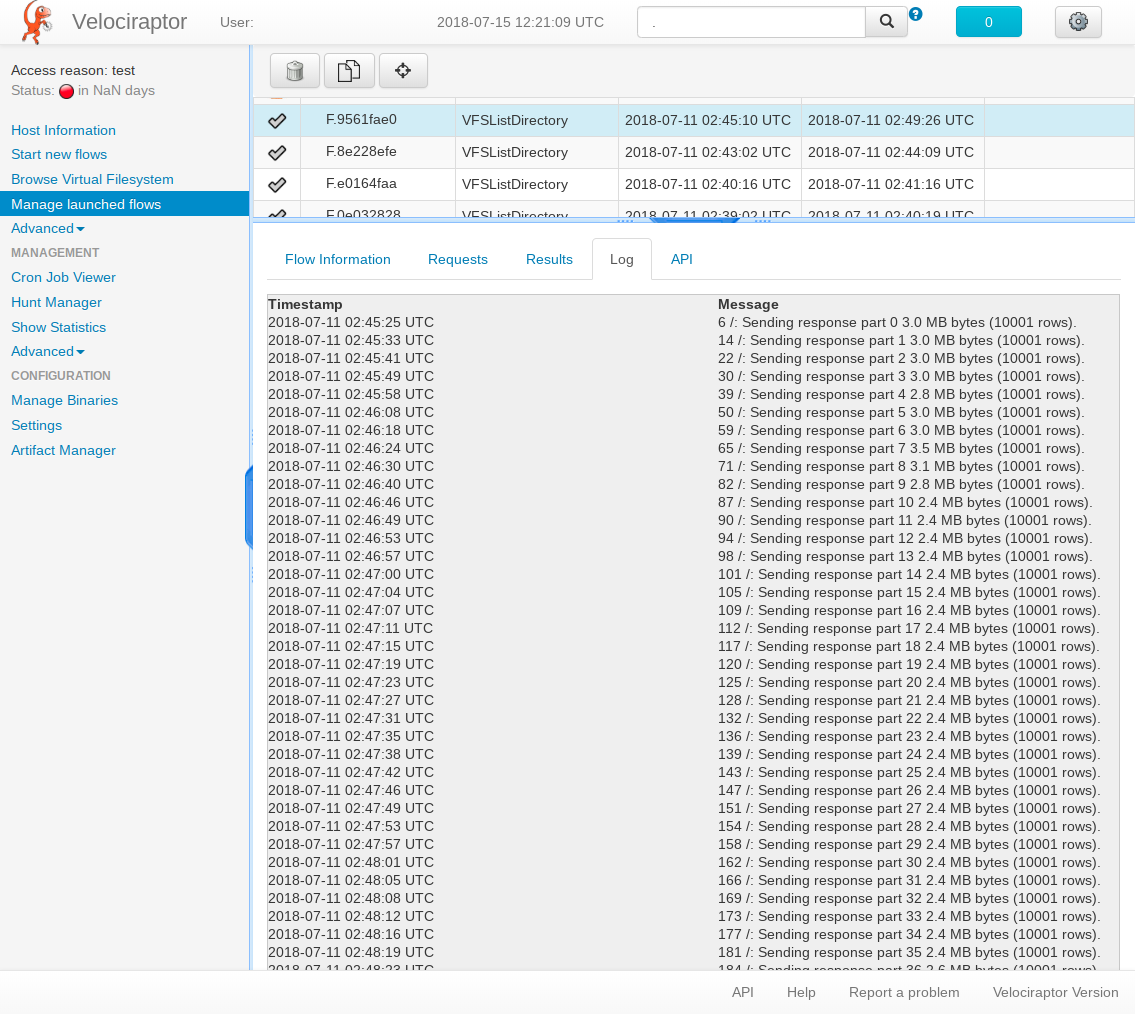The image size is (1135, 1014).
Task: Click the blue notification count button
Action: pyautogui.click(x=988, y=22)
